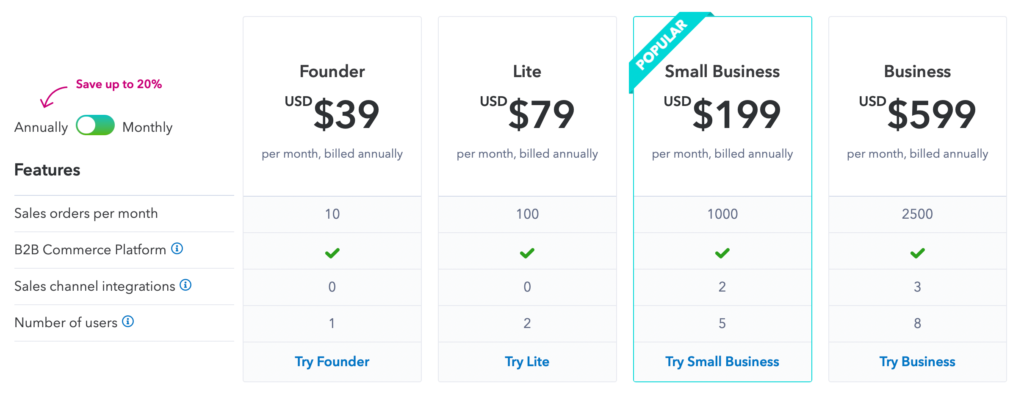Image resolution: width=1024 pixels, height=395 pixels.
Task: Click the Try Lite link
Action: pyautogui.click(x=527, y=362)
